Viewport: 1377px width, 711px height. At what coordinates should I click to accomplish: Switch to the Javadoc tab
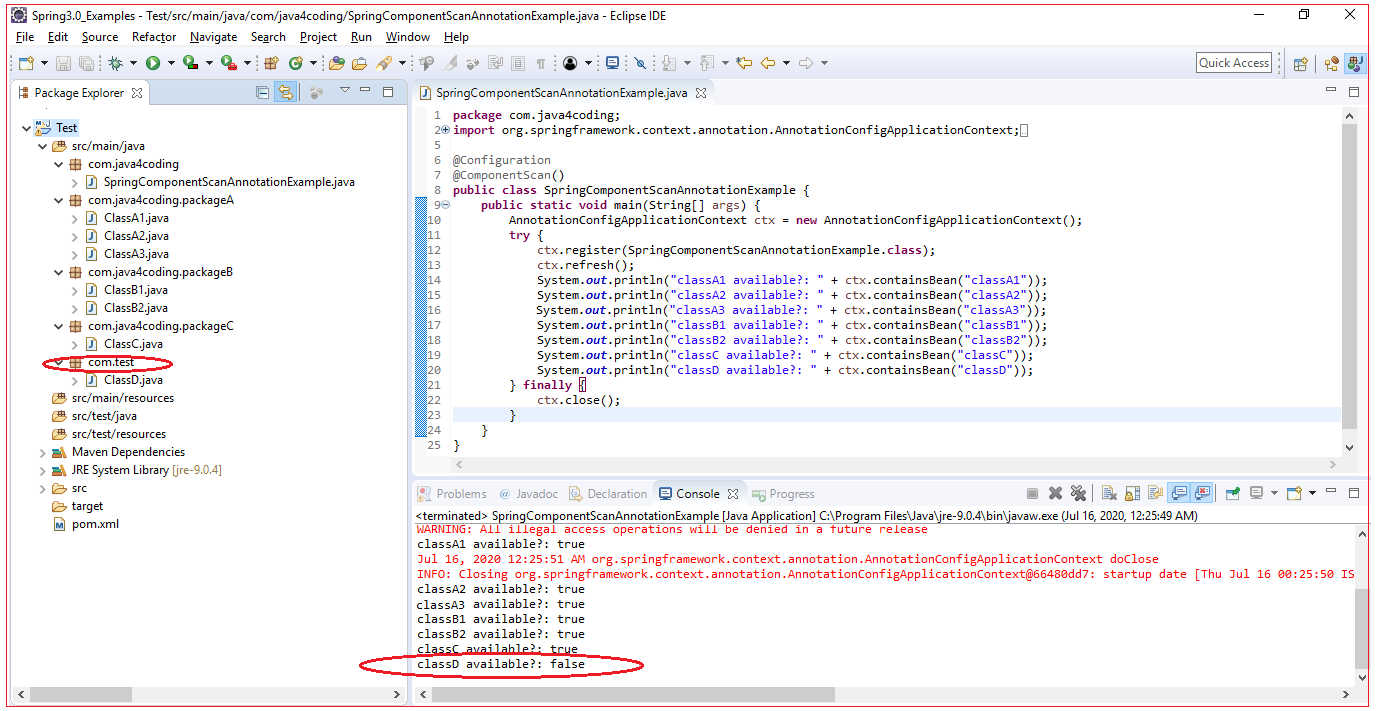point(528,493)
